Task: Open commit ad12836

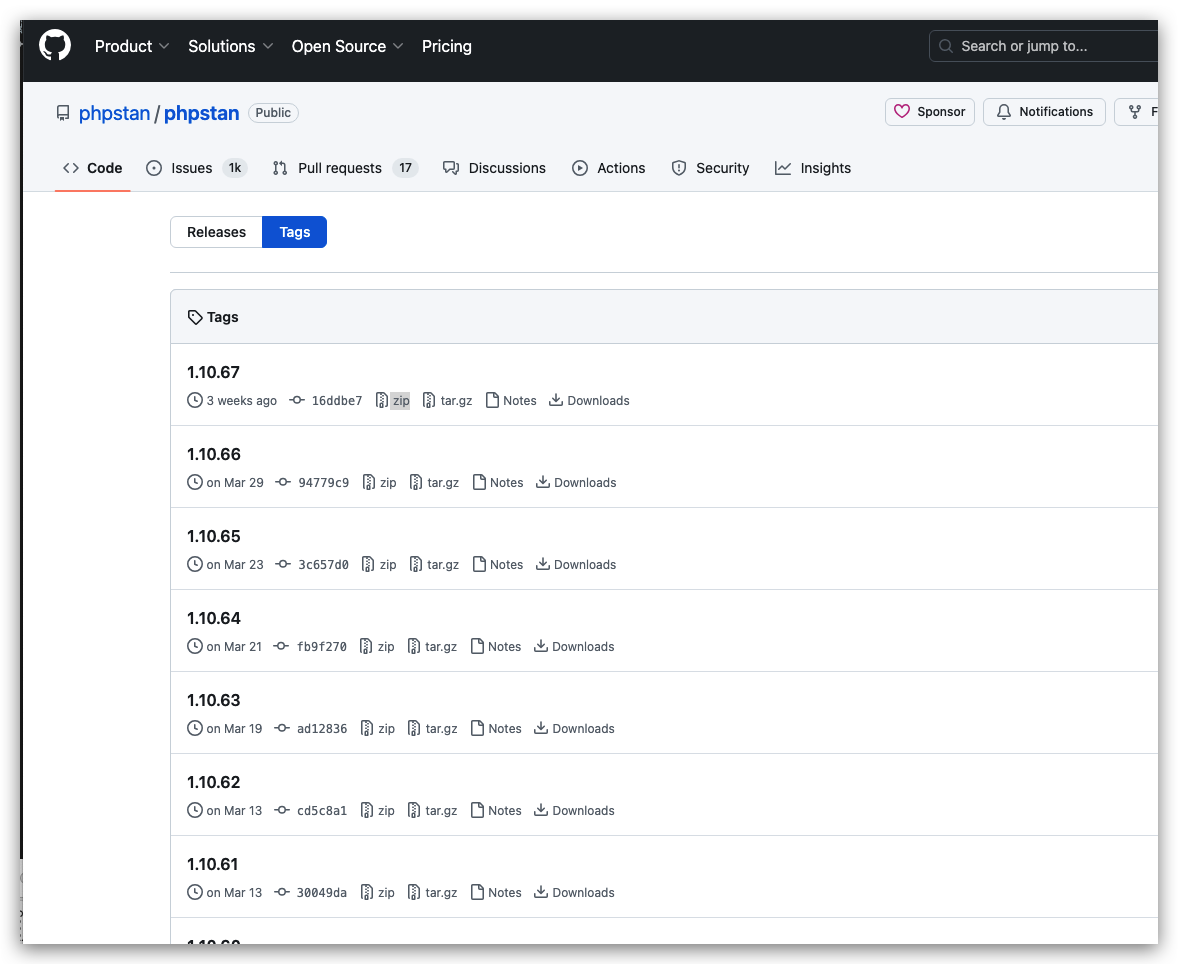Action: point(311,728)
